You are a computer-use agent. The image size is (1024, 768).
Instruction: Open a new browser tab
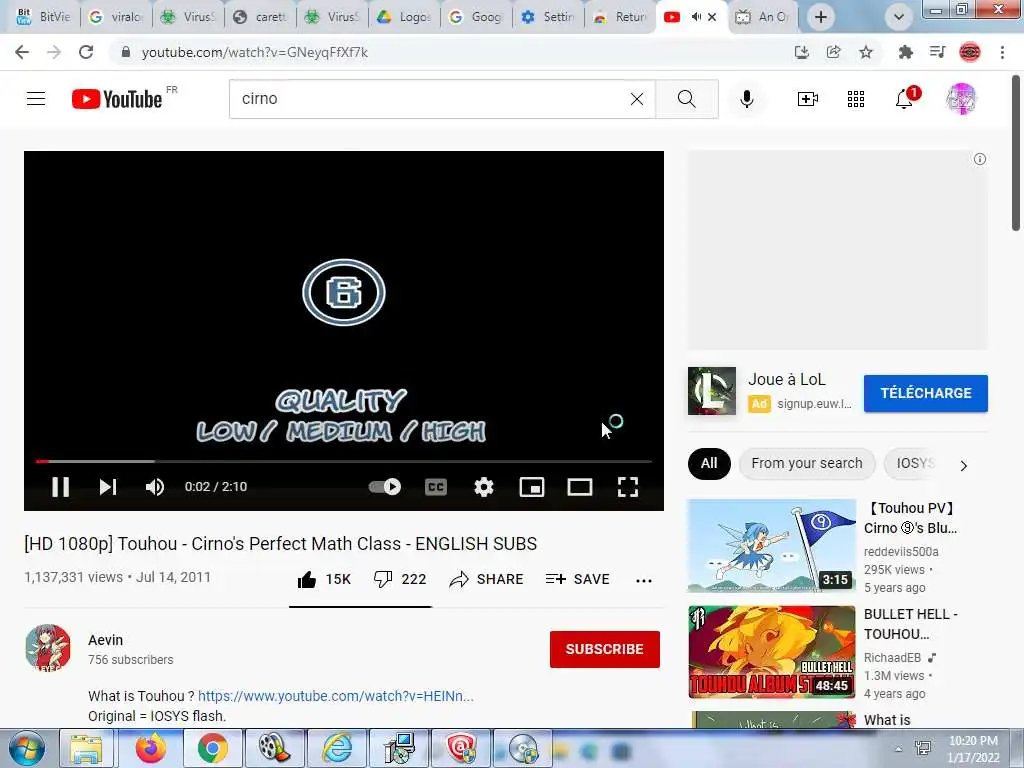[821, 17]
